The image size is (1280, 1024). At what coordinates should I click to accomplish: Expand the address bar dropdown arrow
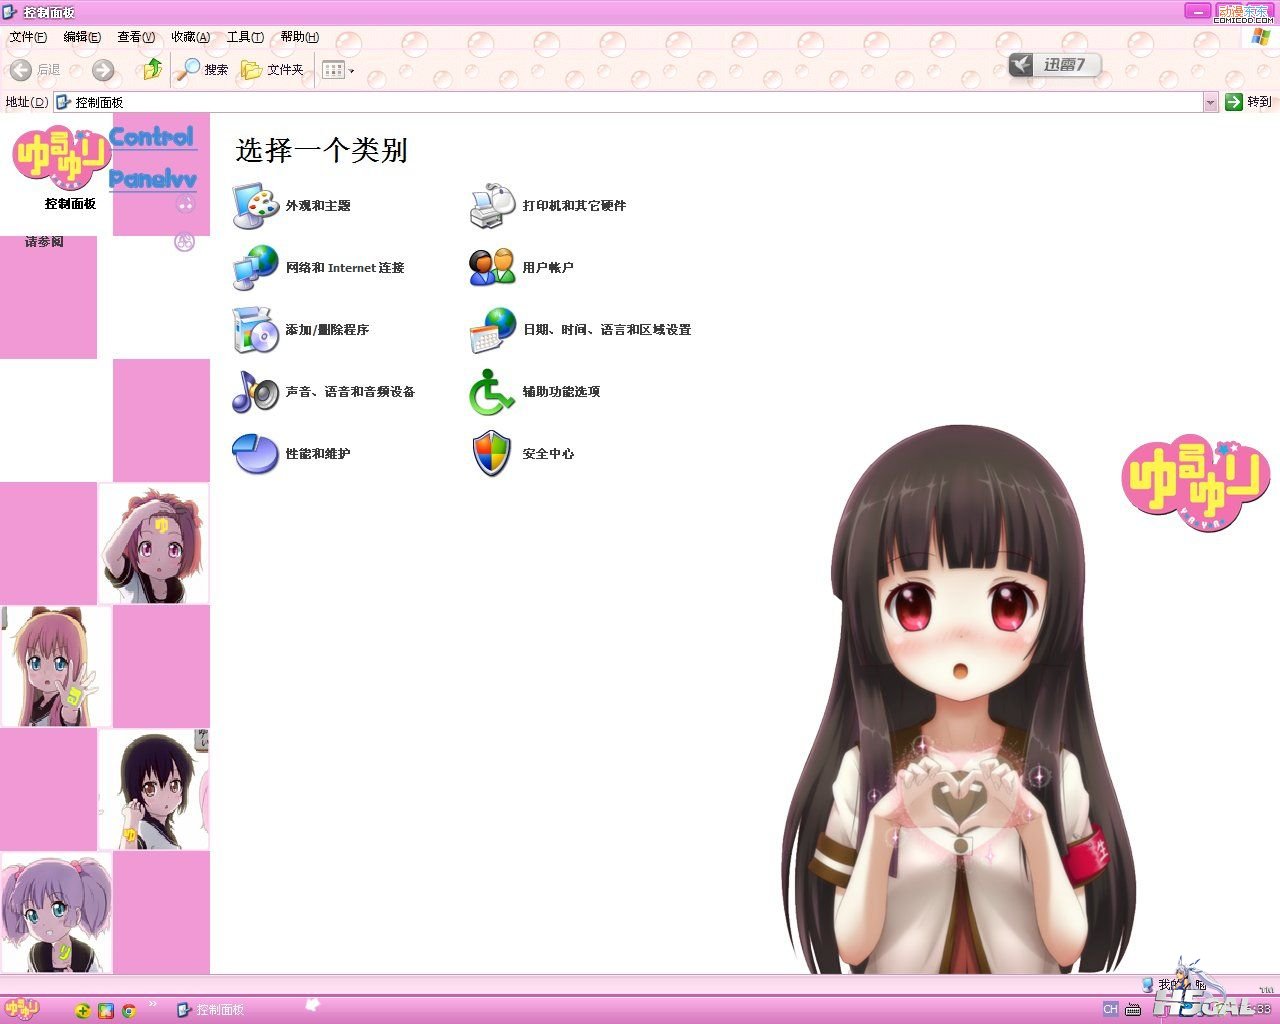(1210, 102)
